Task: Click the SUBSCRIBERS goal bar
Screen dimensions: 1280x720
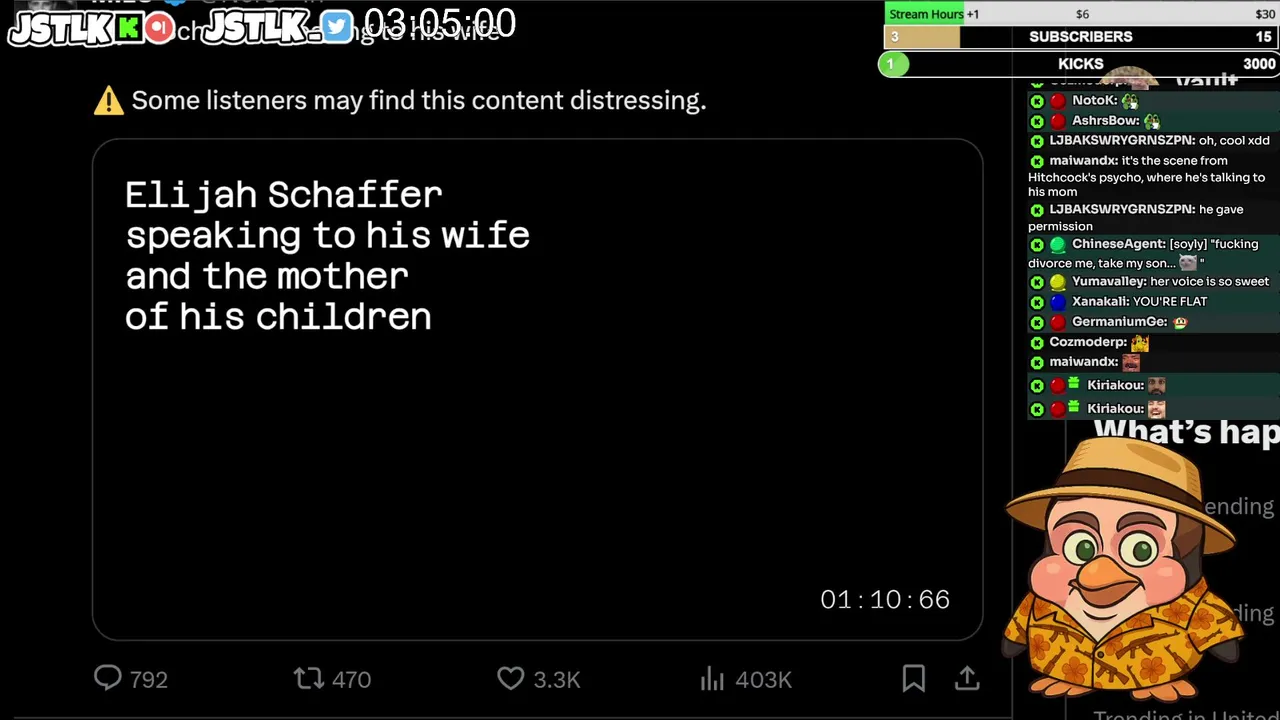Action: click(x=1080, y=37)
